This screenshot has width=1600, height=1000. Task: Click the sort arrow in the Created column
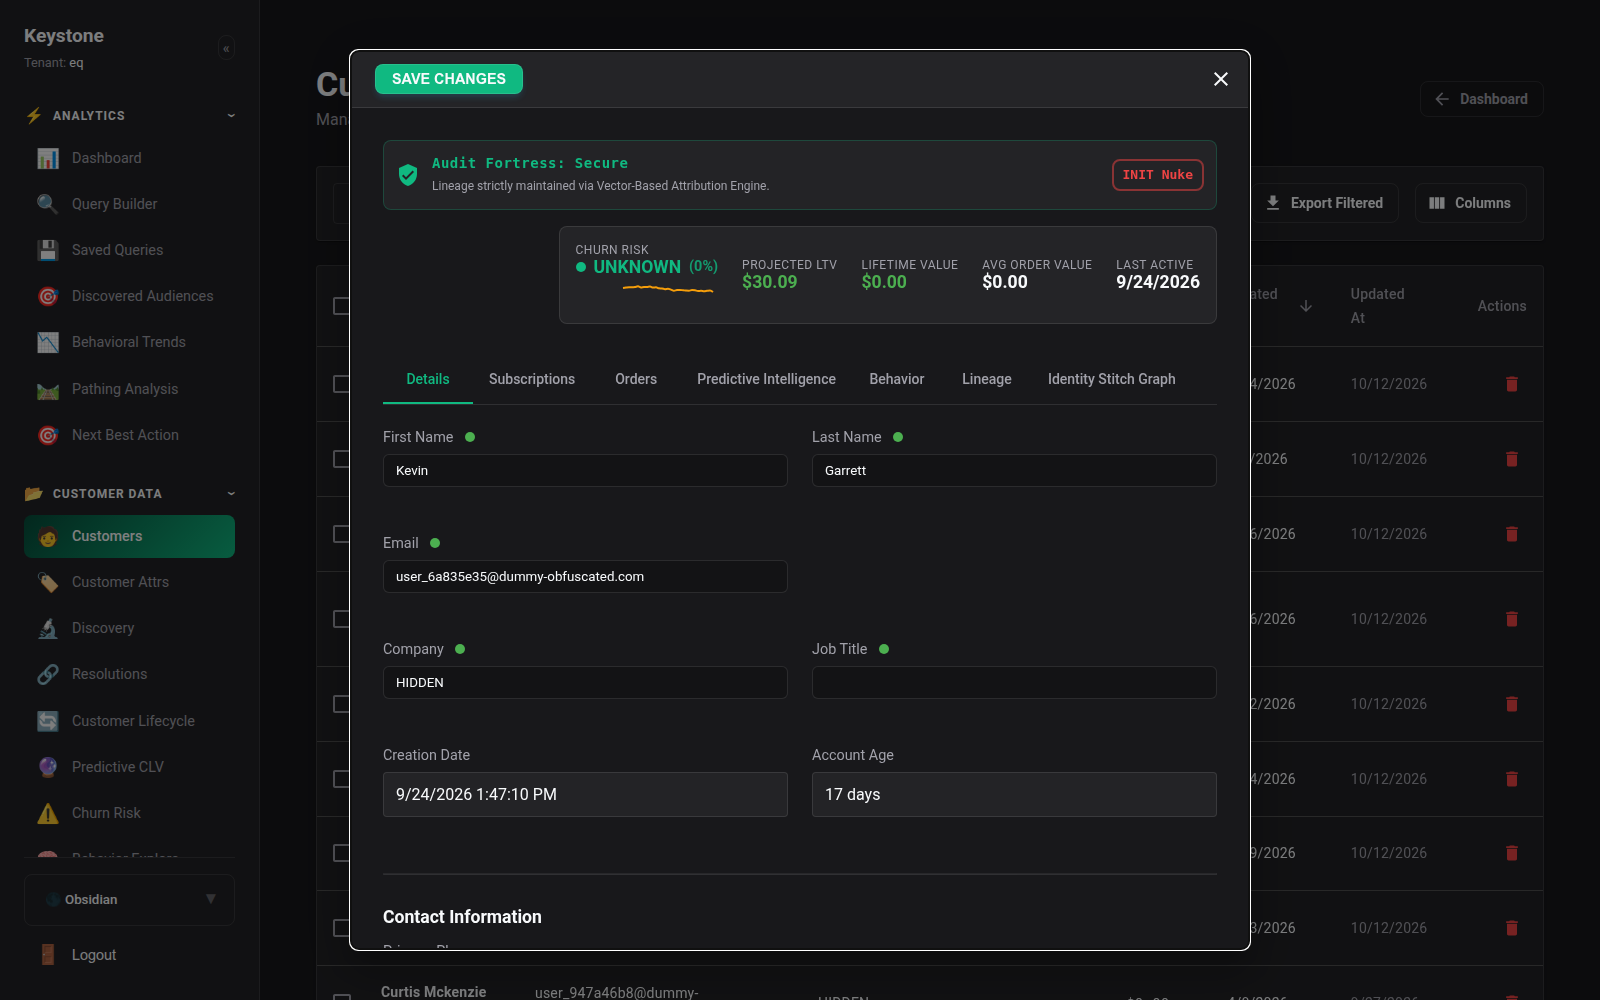[x=1306, y=306]
